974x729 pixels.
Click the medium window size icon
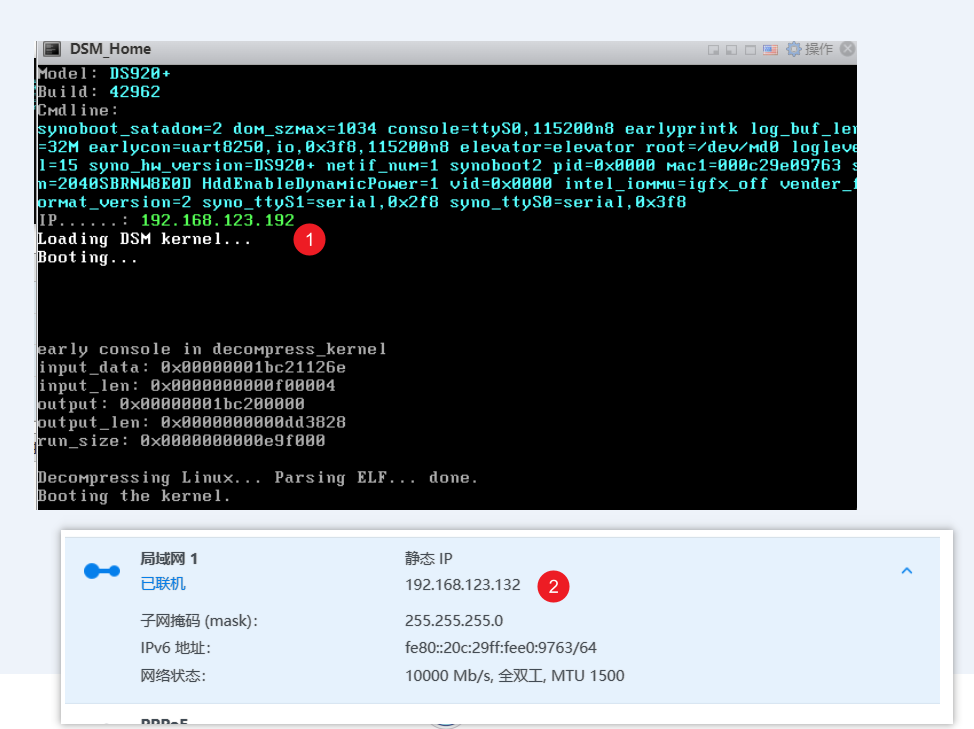(x=731, y=48)
